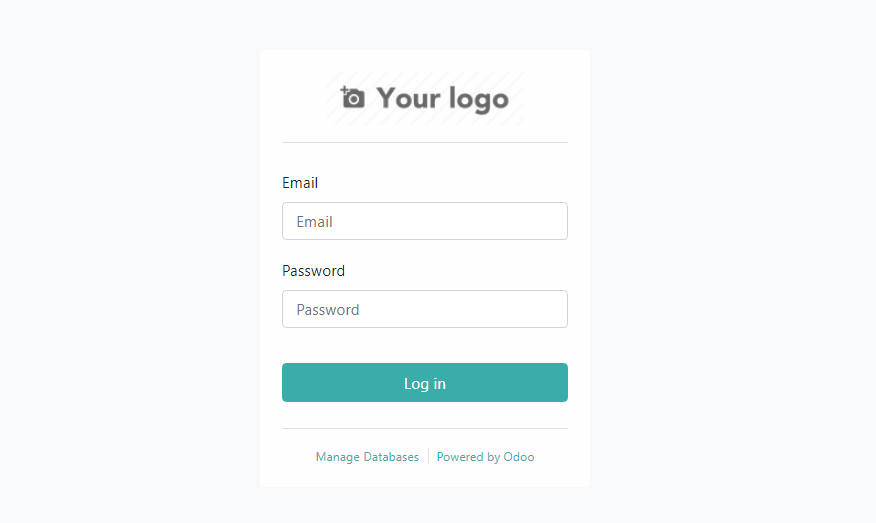This screenshot has height=523, width=876.
Task: Click the Email label above the field
Action: point(300,183)
